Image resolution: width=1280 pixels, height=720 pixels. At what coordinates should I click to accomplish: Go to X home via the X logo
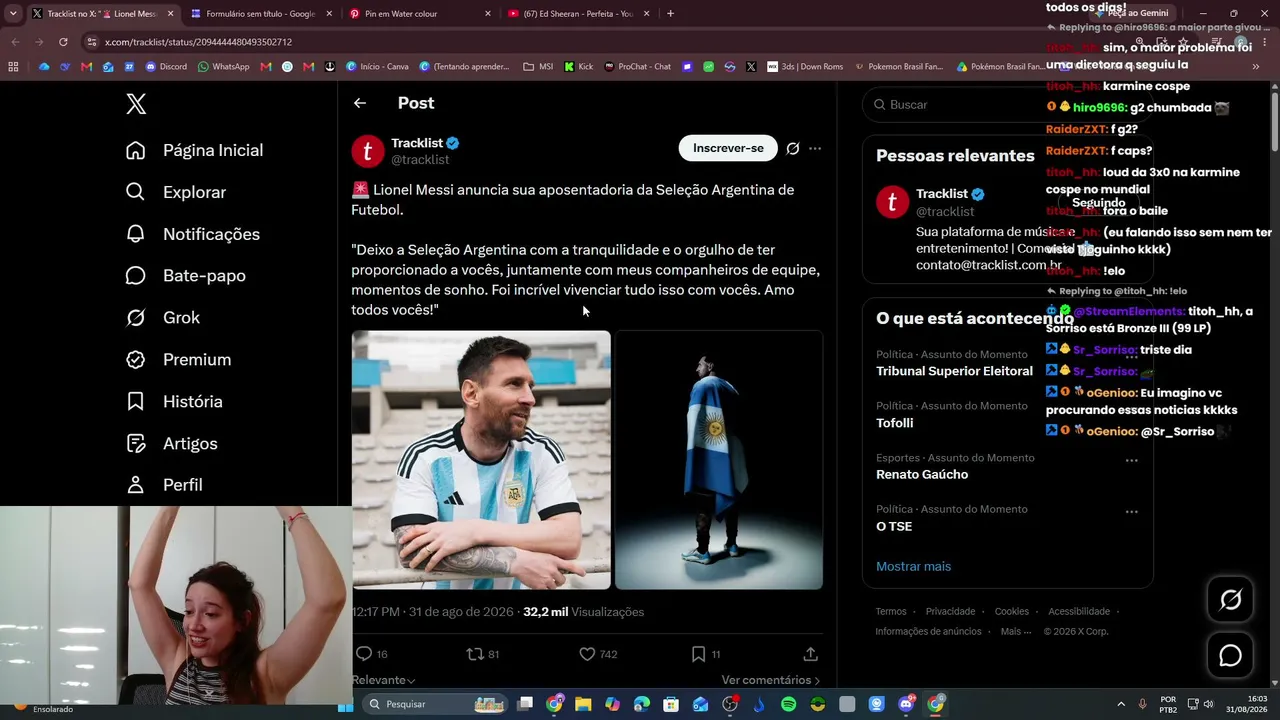point(136,103)
